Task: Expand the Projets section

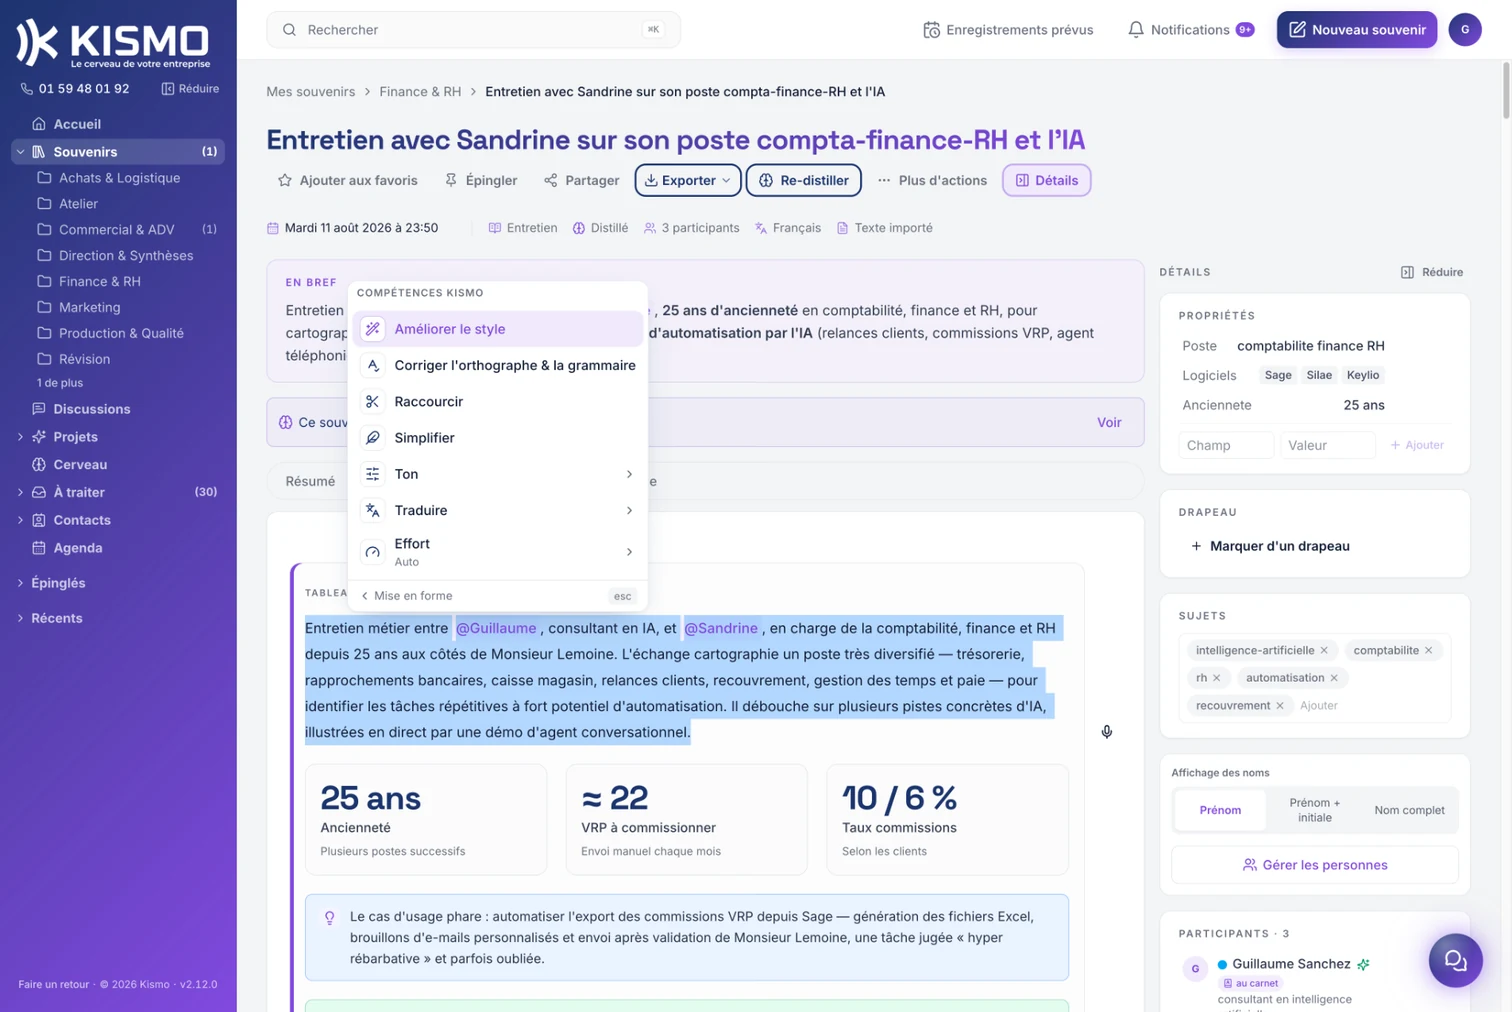Action: tap(20, 437)
